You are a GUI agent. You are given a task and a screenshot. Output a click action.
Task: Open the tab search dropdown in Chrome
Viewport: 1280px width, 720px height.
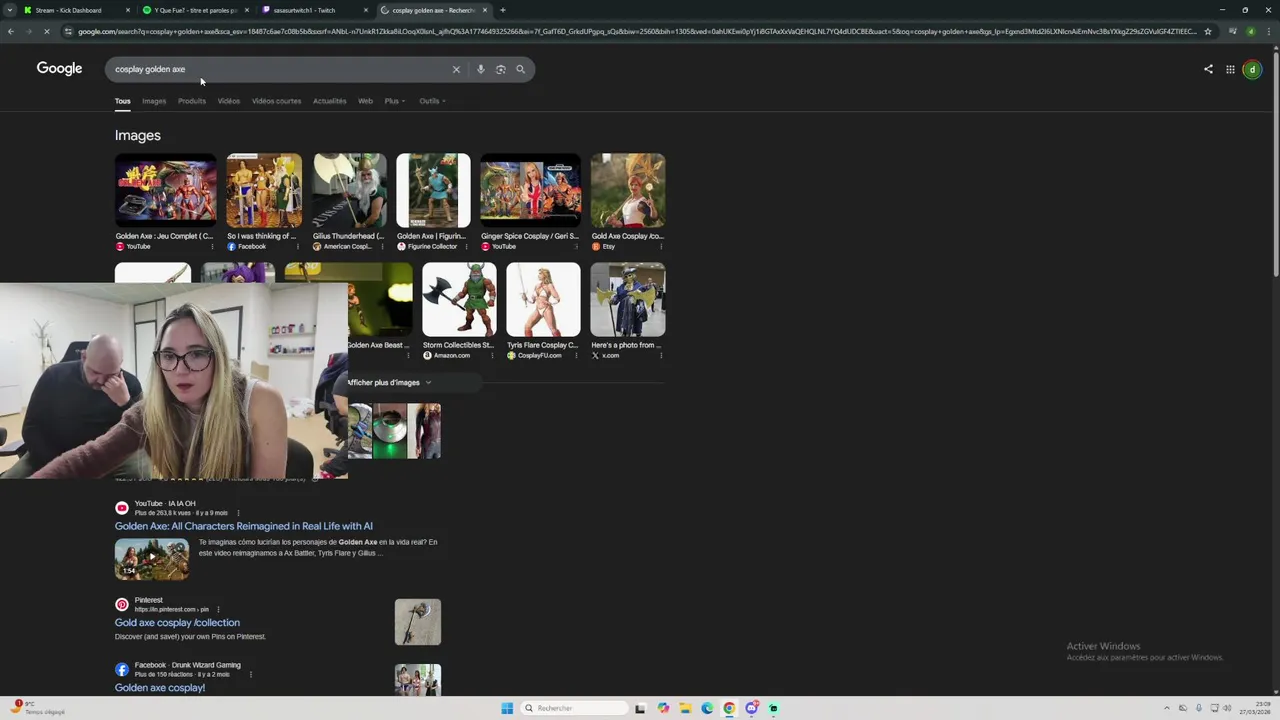11,10
